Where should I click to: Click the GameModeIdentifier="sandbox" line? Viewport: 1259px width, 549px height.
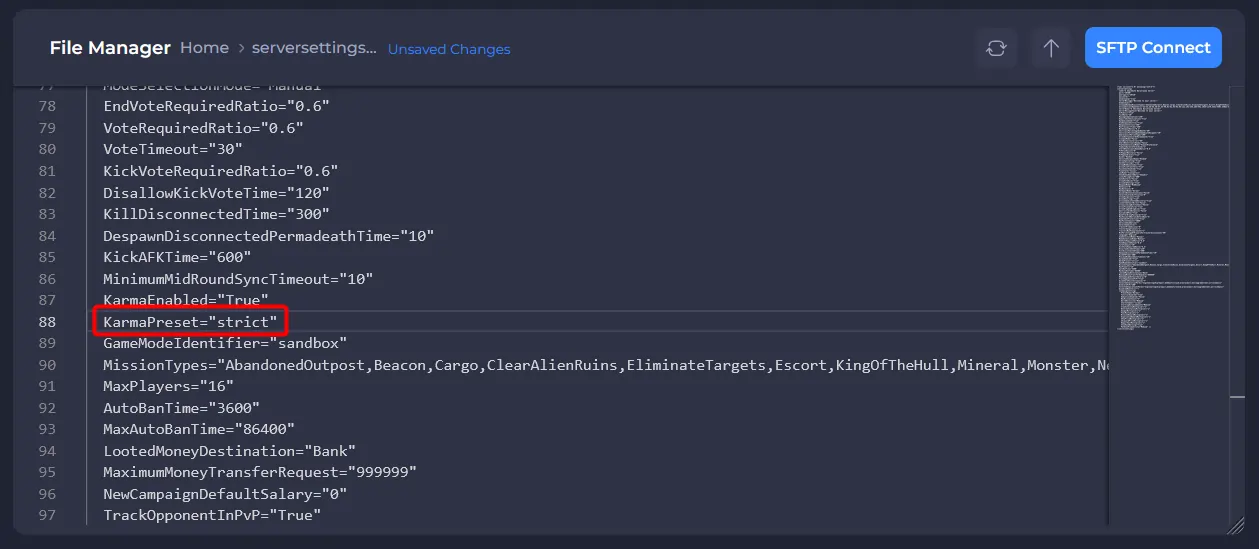225,343
